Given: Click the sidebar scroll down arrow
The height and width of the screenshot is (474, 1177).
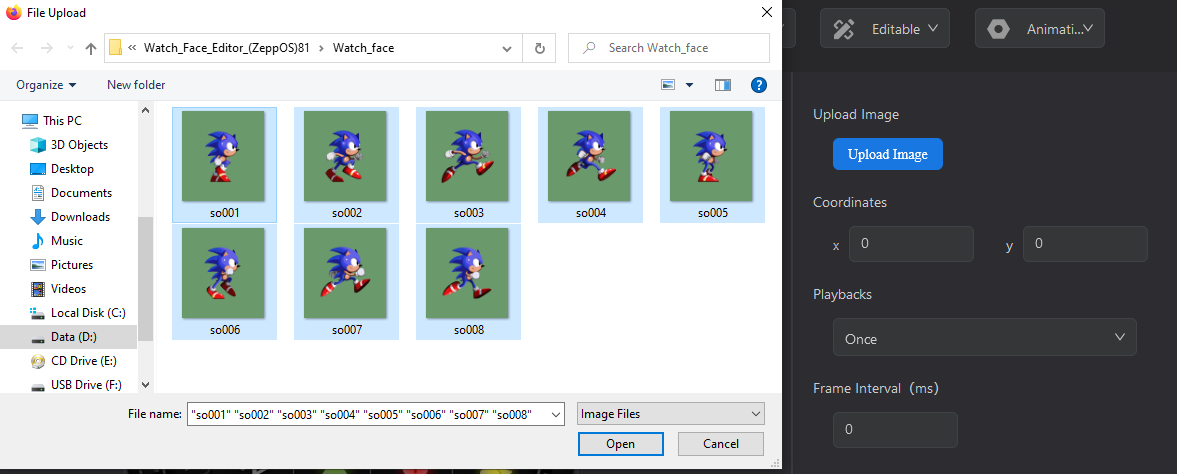Looking at the screenshot, I should [x=146, y=385].
